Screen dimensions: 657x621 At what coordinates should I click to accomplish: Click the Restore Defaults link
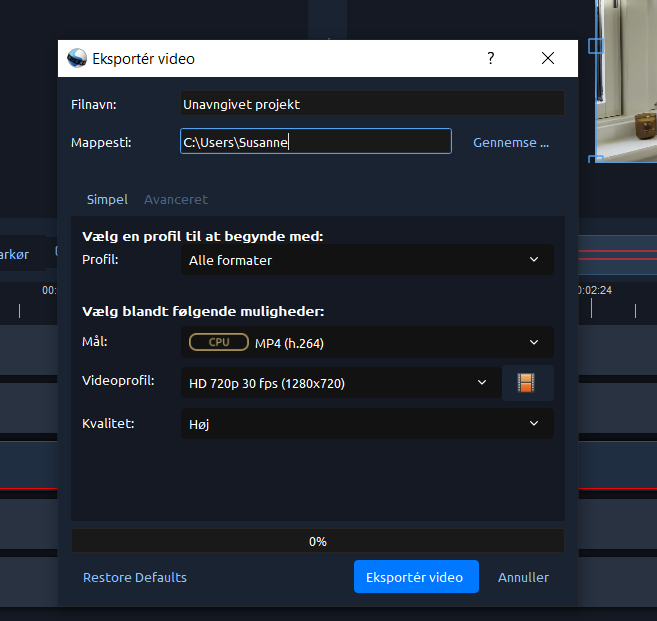tap(135, 577)
